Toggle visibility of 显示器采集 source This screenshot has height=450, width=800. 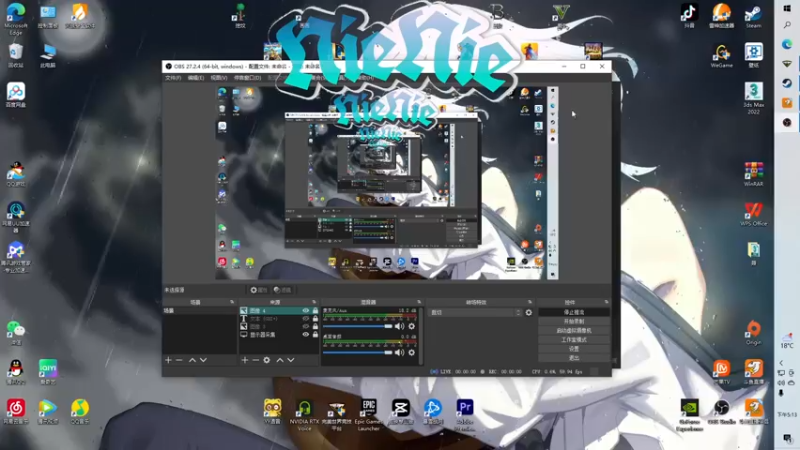(x=306, y=335)
